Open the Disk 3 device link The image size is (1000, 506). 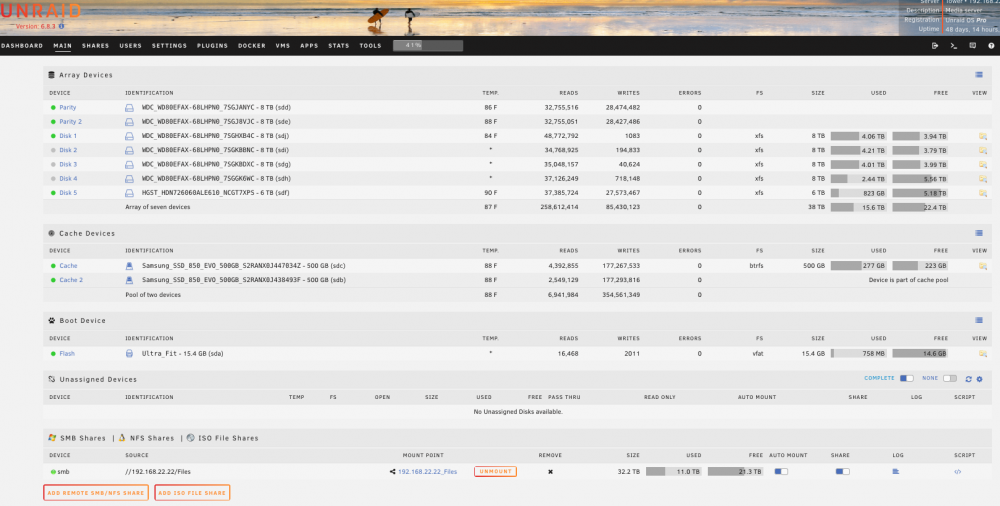point(68,164)
